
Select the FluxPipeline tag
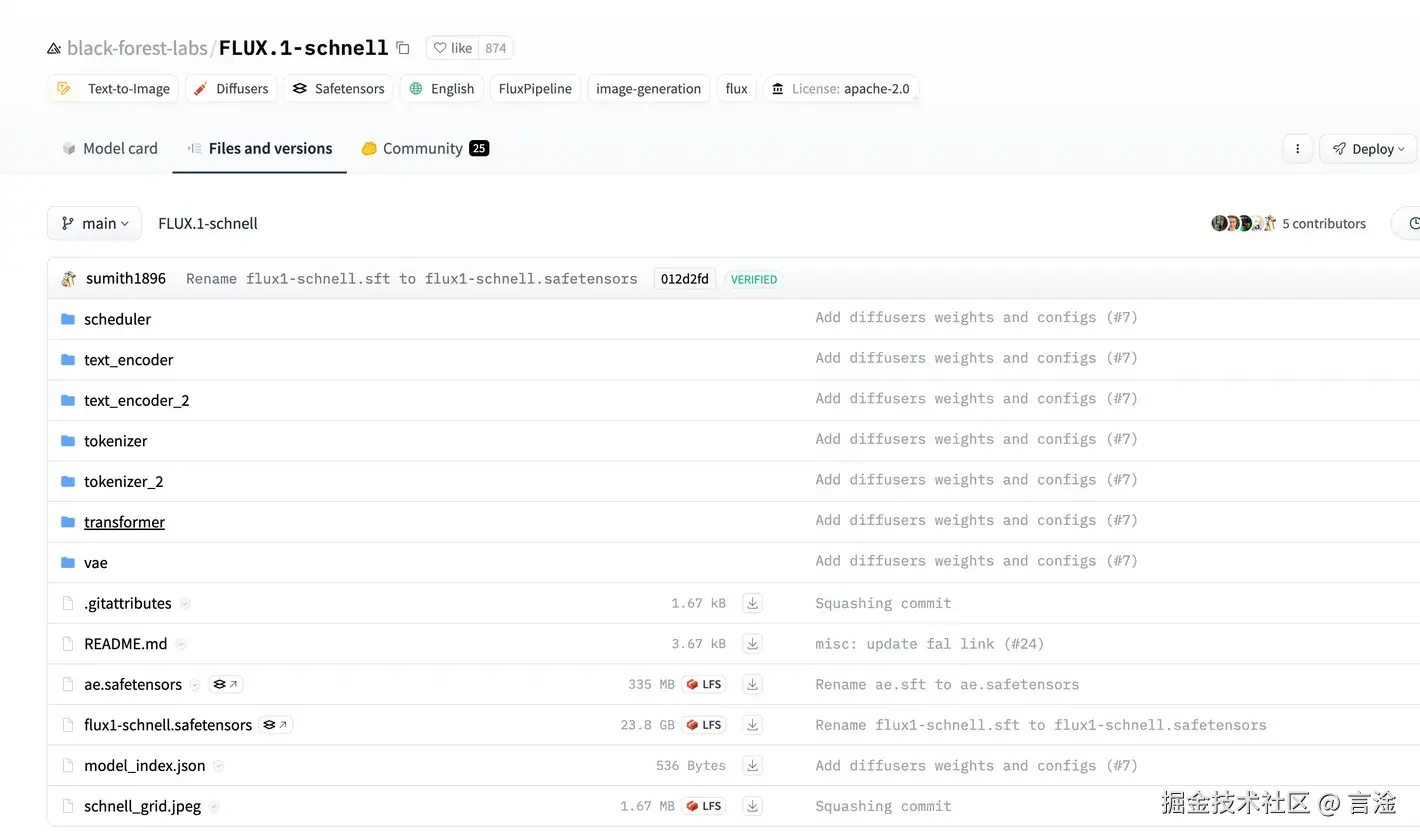(x=535, y=89)
